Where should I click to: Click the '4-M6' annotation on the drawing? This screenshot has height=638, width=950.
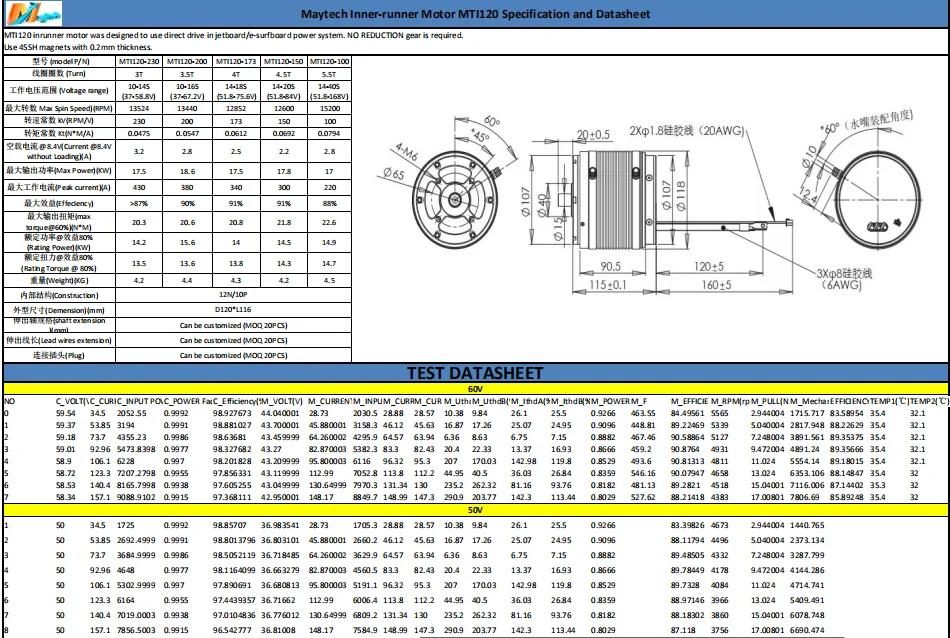406,151
